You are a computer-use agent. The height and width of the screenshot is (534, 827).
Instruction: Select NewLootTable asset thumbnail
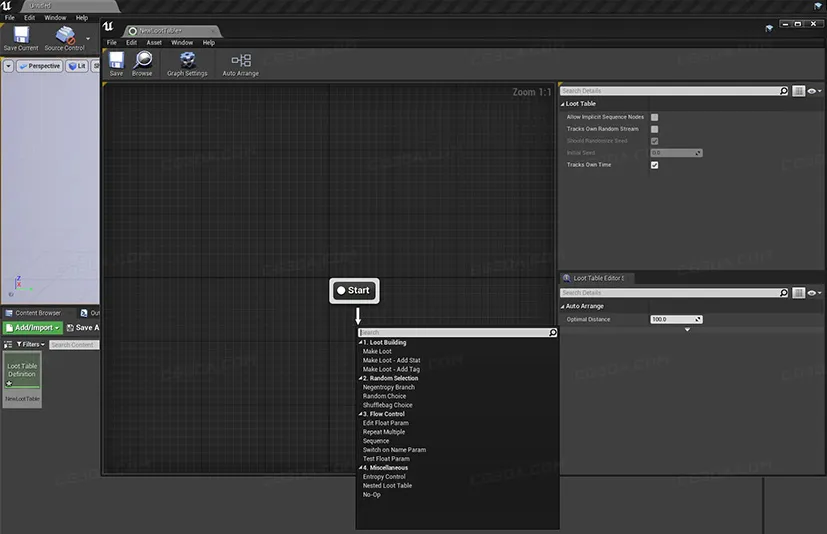22,379
